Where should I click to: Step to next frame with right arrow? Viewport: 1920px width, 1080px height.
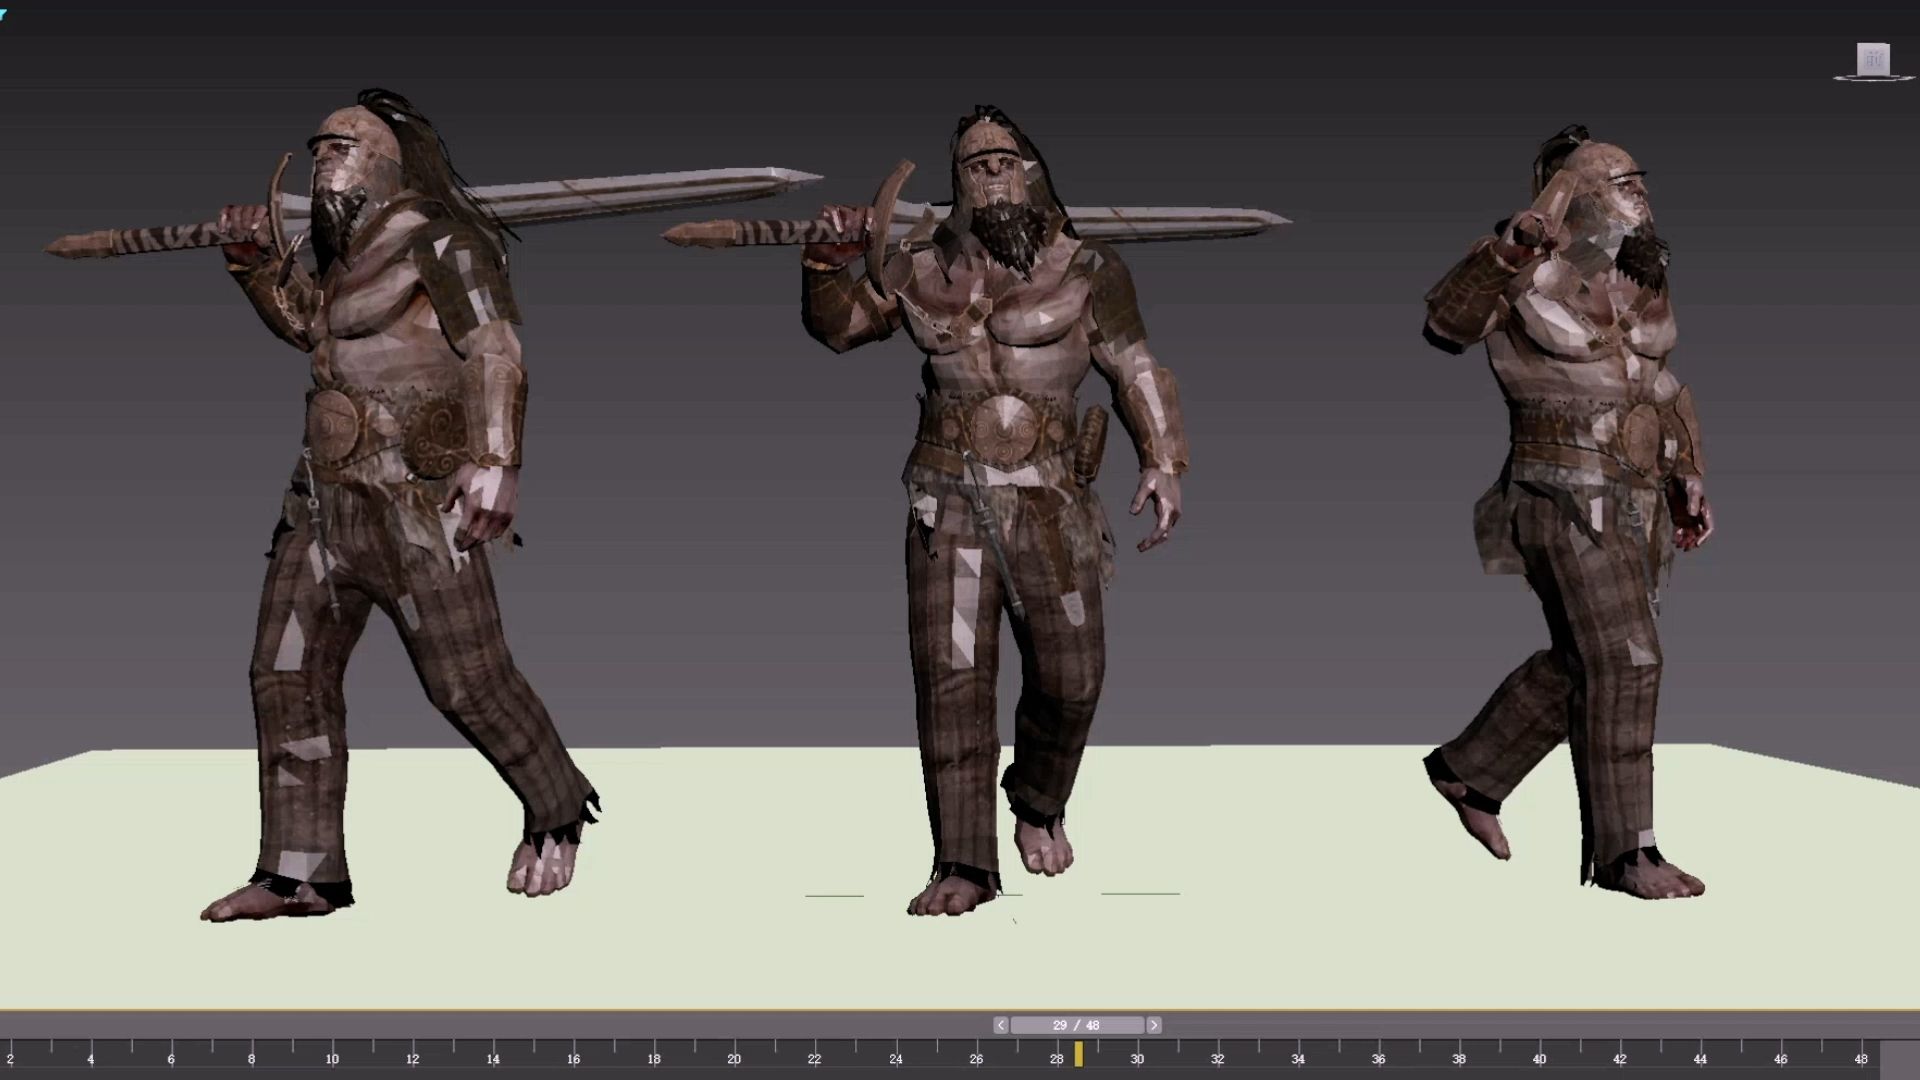[1154, 1025]
